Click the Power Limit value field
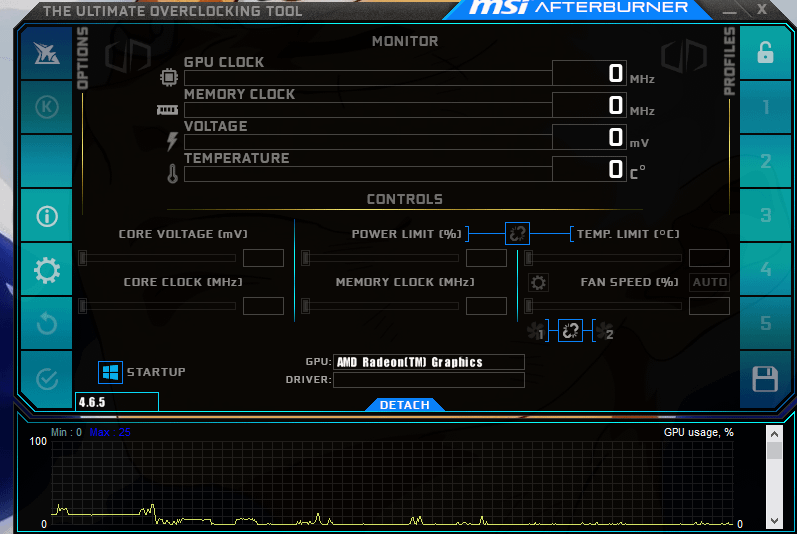 click(486, 258)
